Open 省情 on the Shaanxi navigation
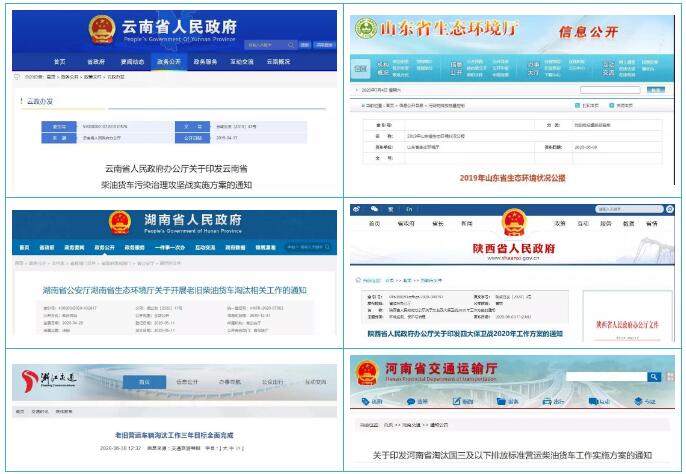This screenshot has width=686, height=474. tap(652, 223)
